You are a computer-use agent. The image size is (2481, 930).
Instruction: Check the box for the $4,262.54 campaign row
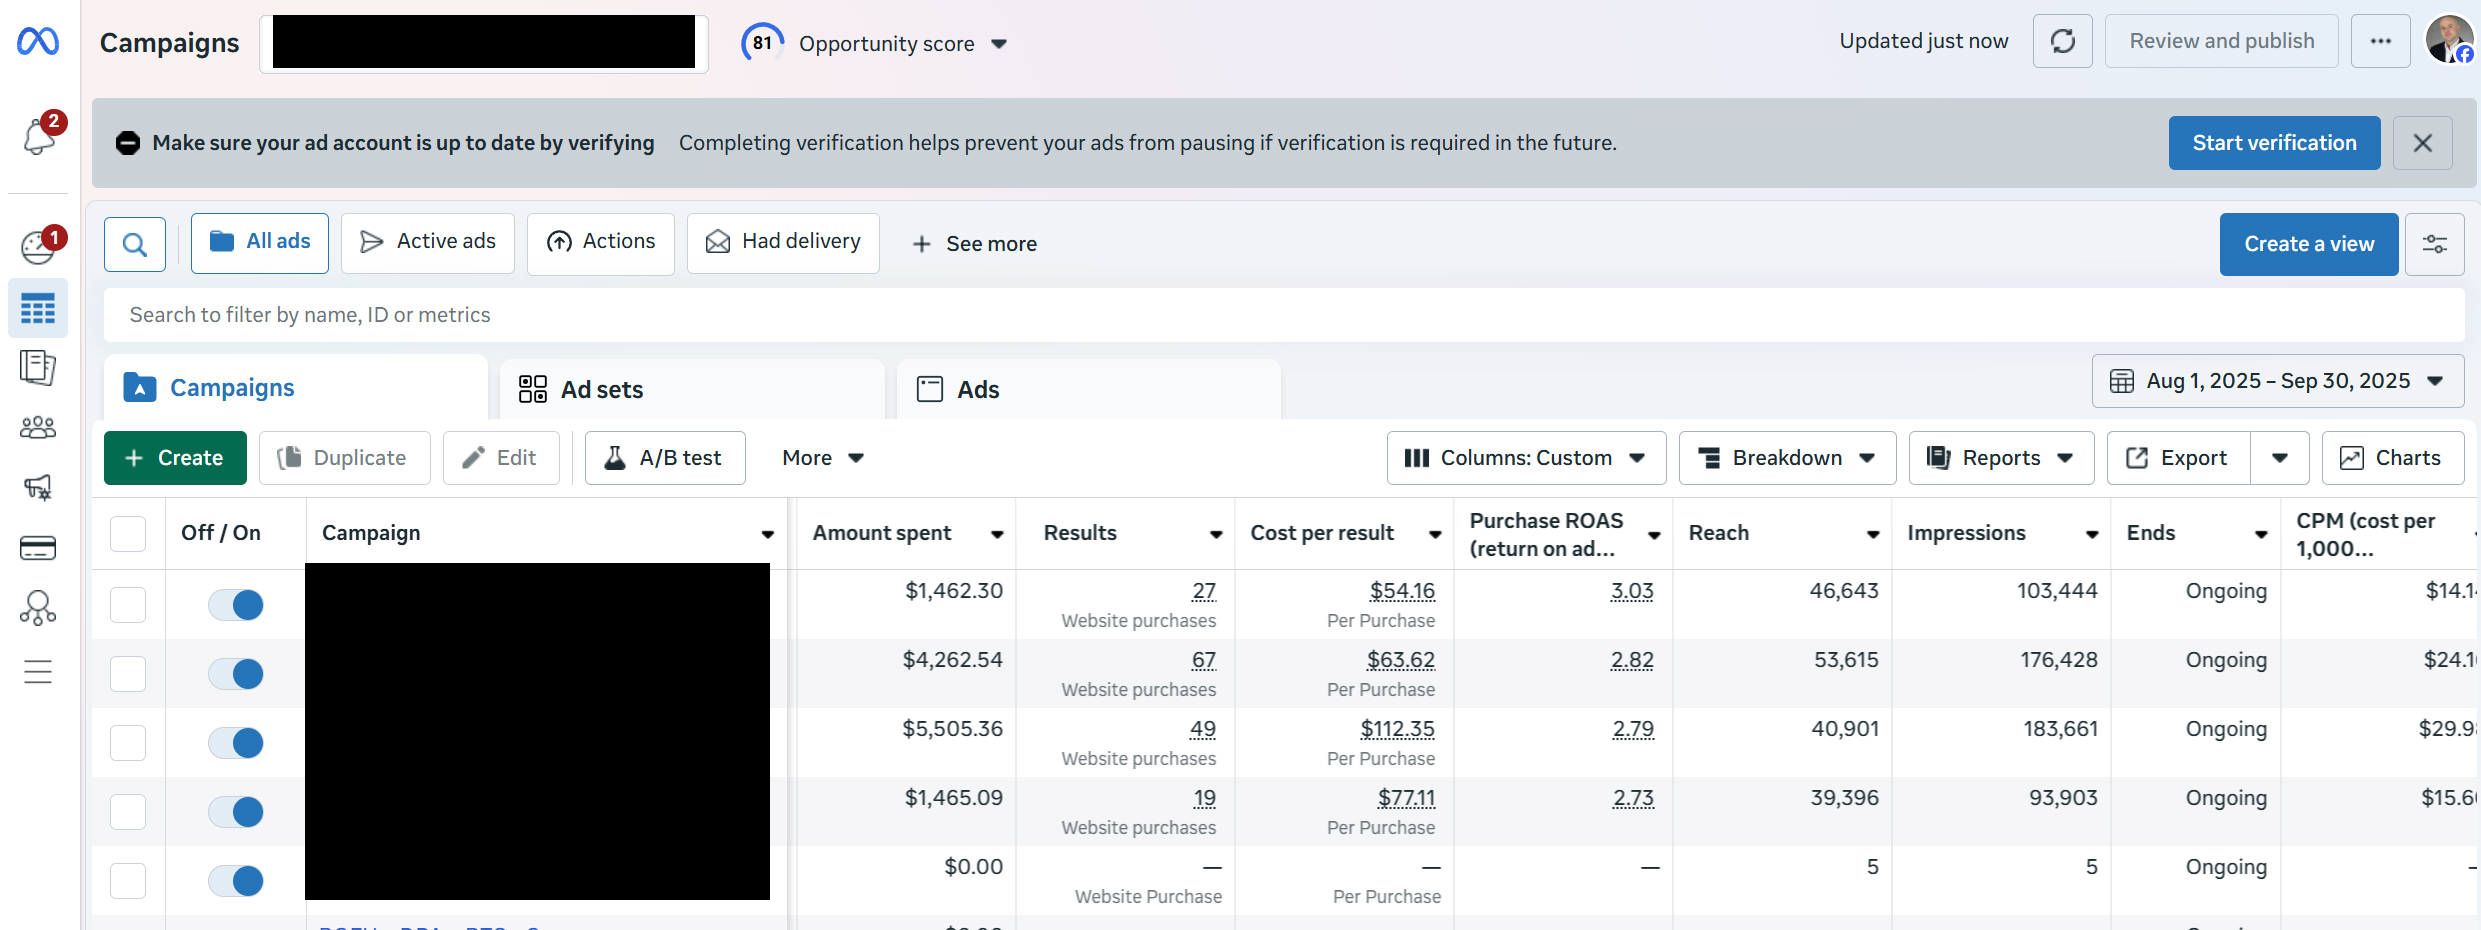pos(128,674)
